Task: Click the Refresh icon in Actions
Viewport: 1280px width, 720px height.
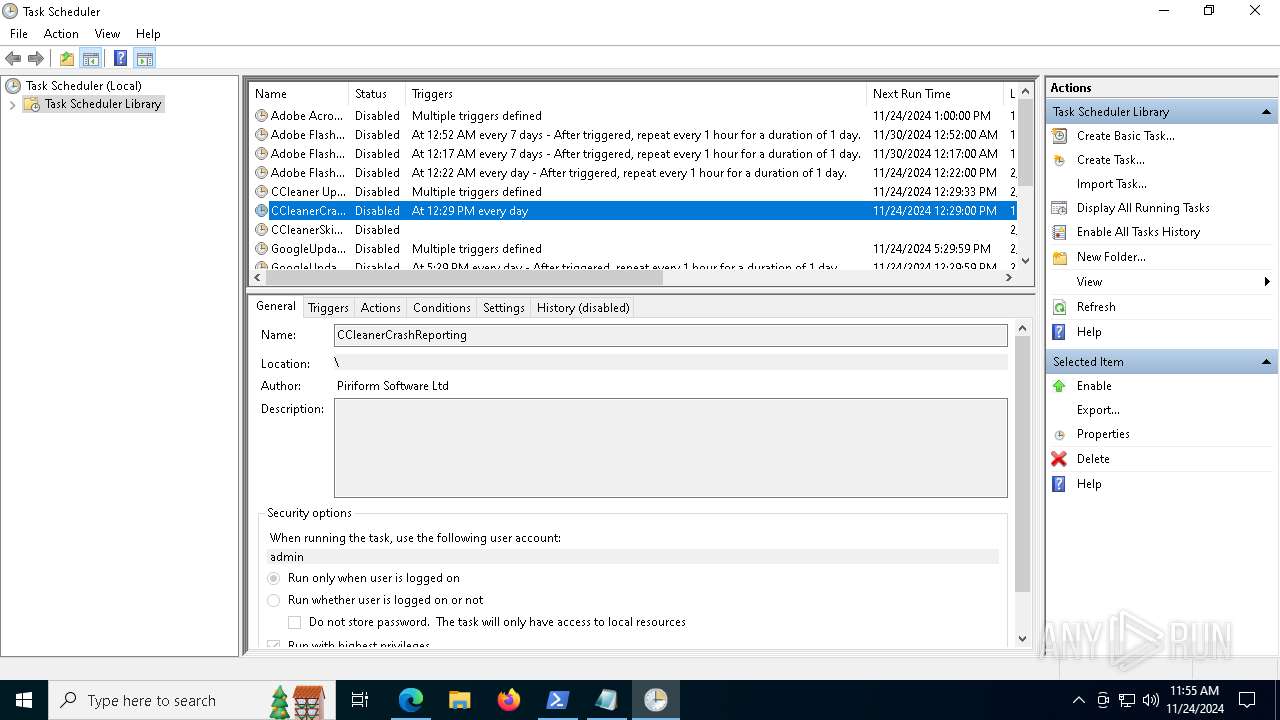Action: pos(1059,307)
